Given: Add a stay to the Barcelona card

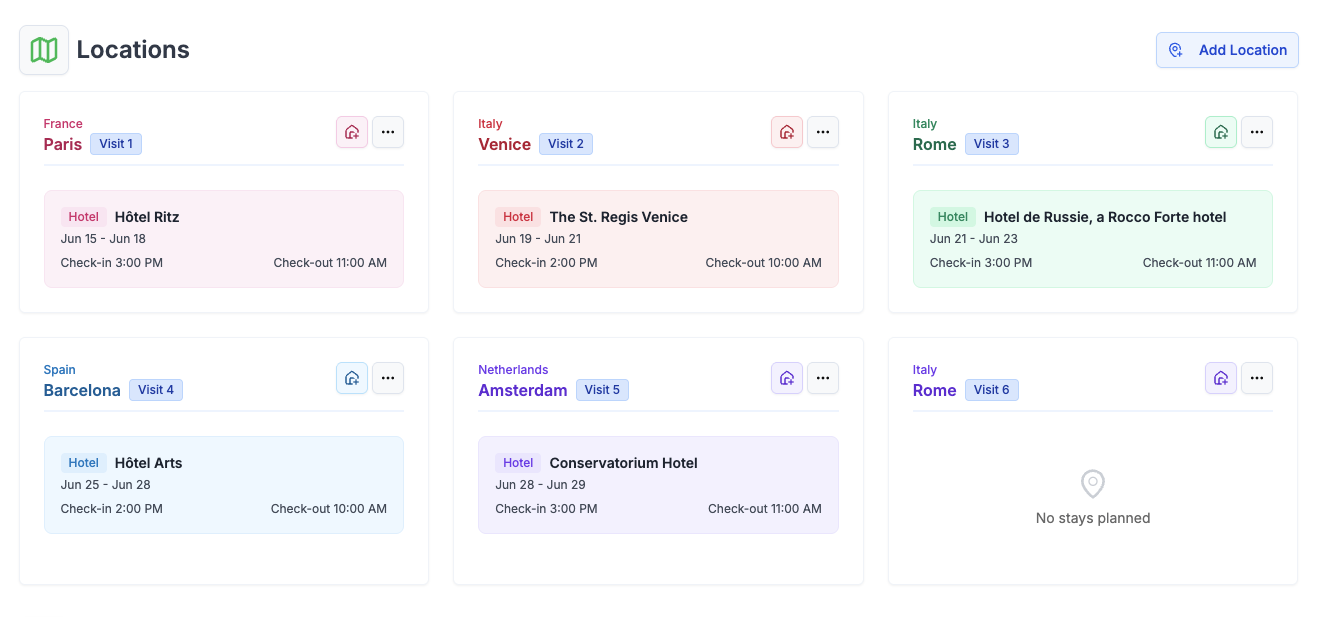Looking at the screenshot, I should (351, 377).
